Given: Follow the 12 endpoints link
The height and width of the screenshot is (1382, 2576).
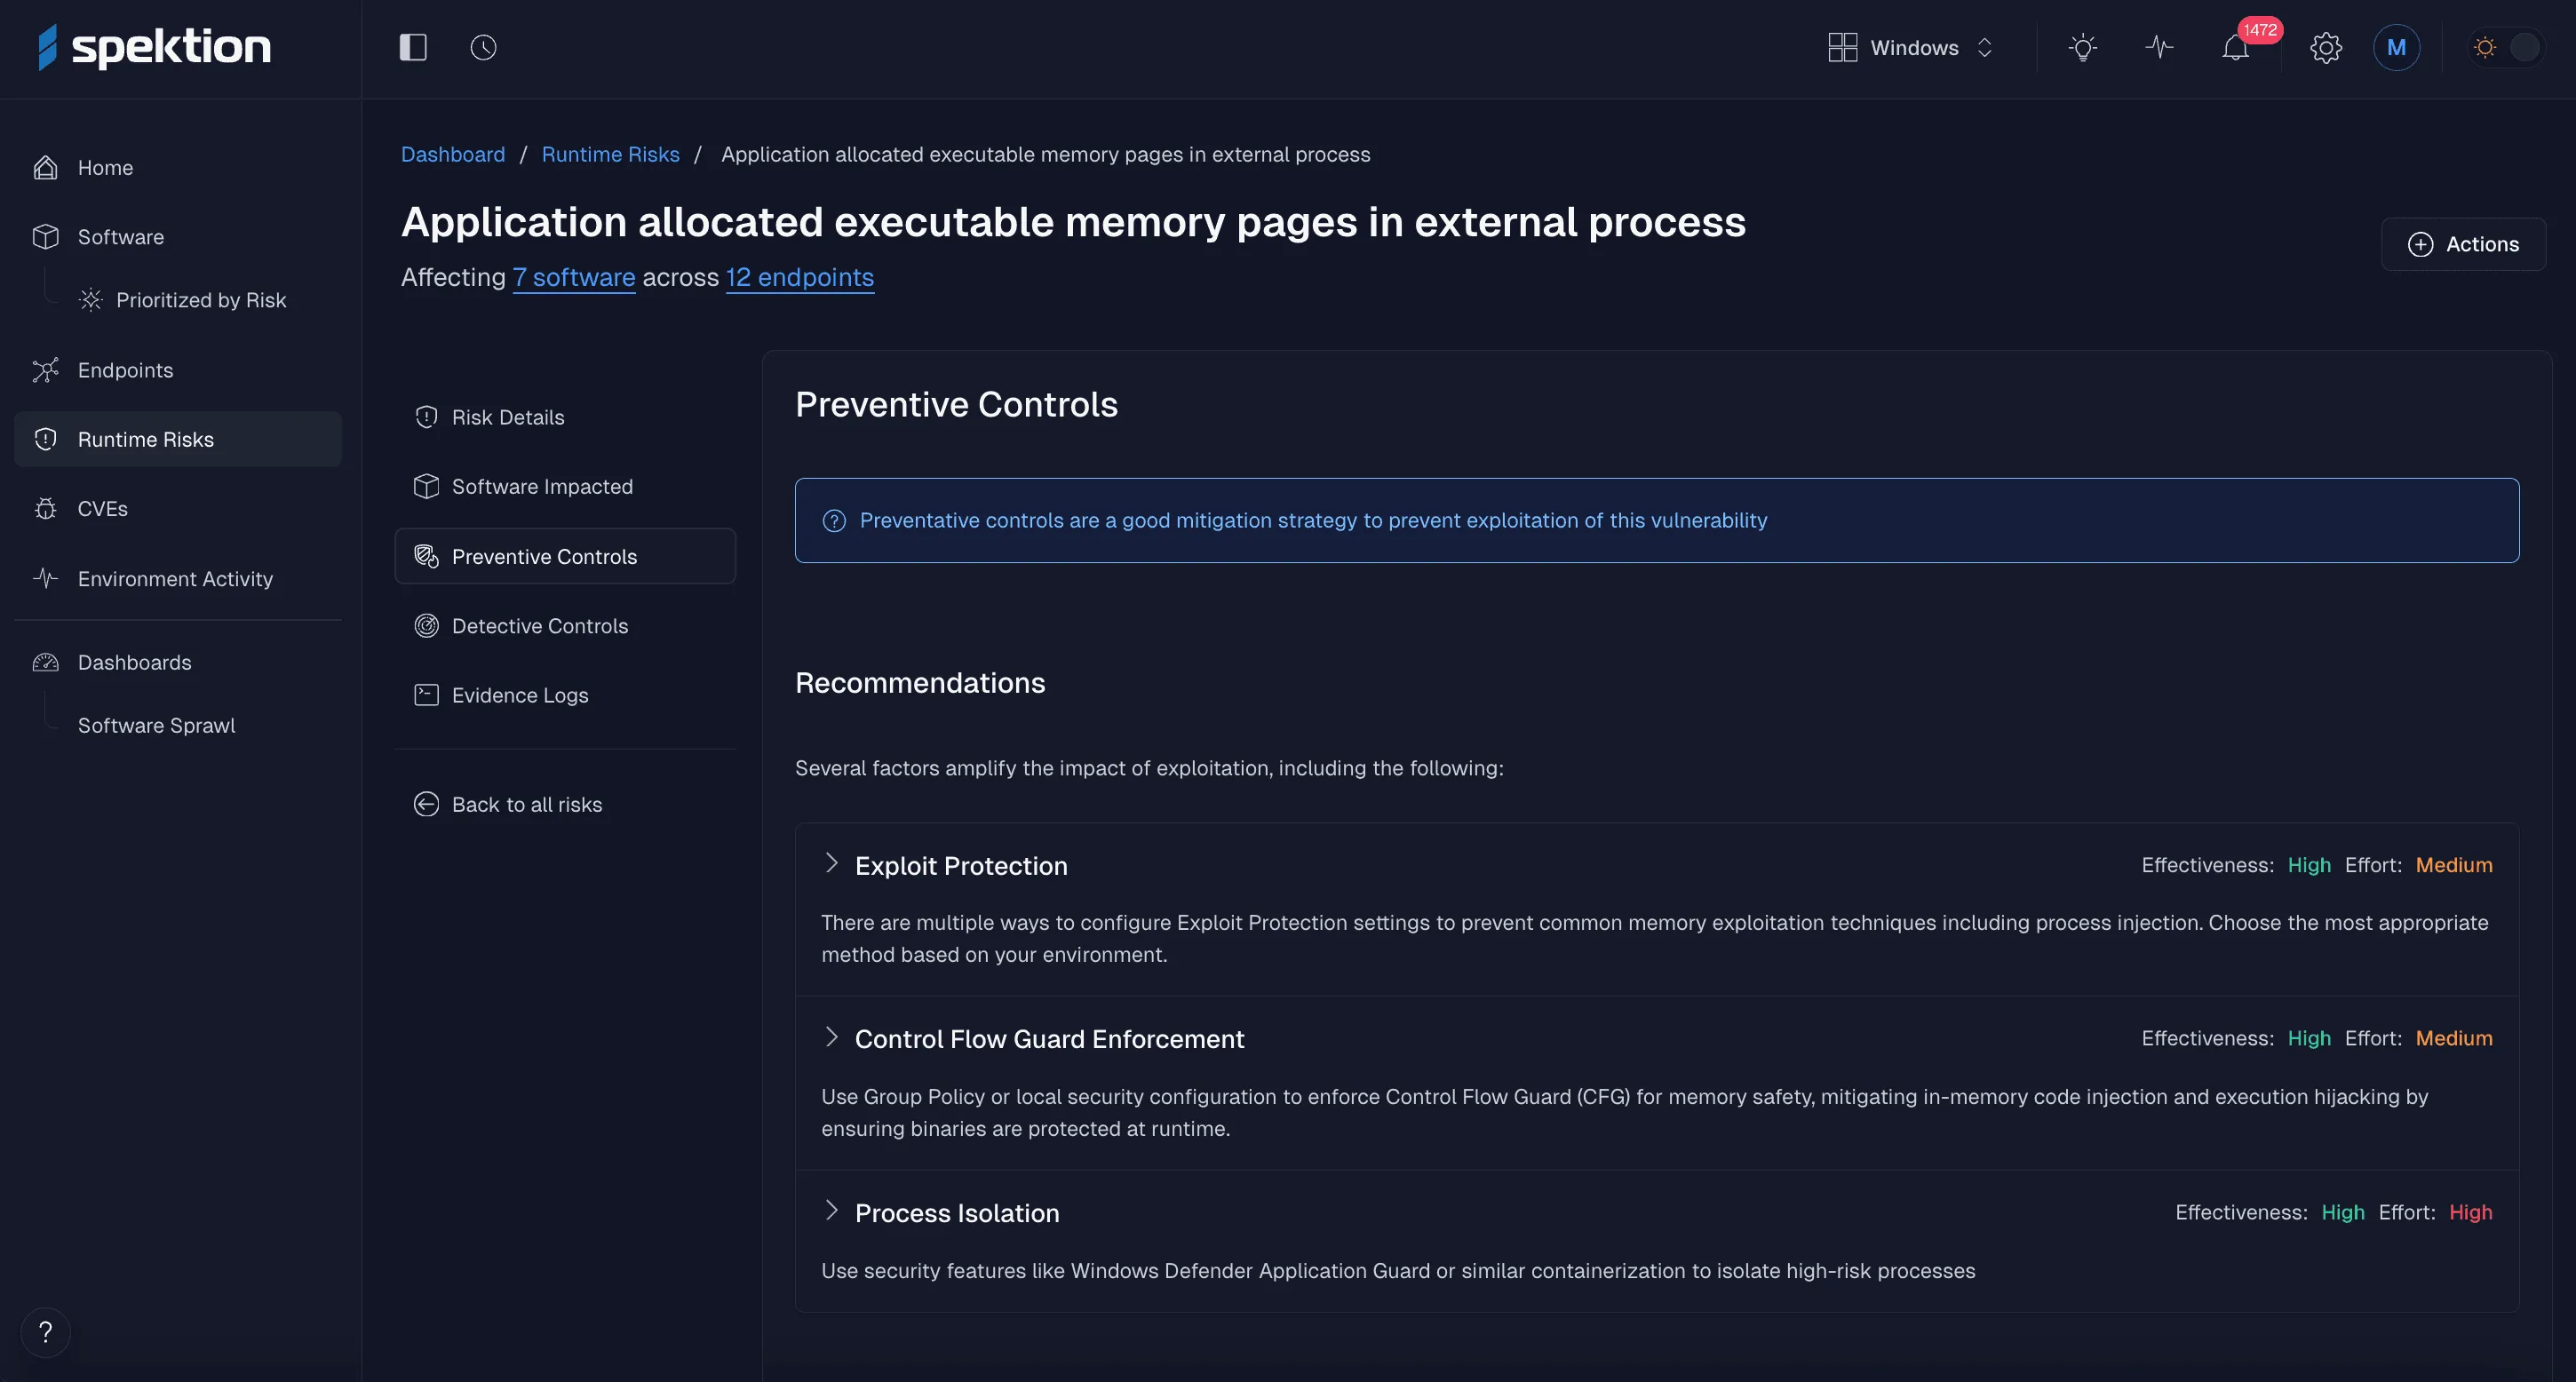Looking at the screenshot, I should coord(799,277).
